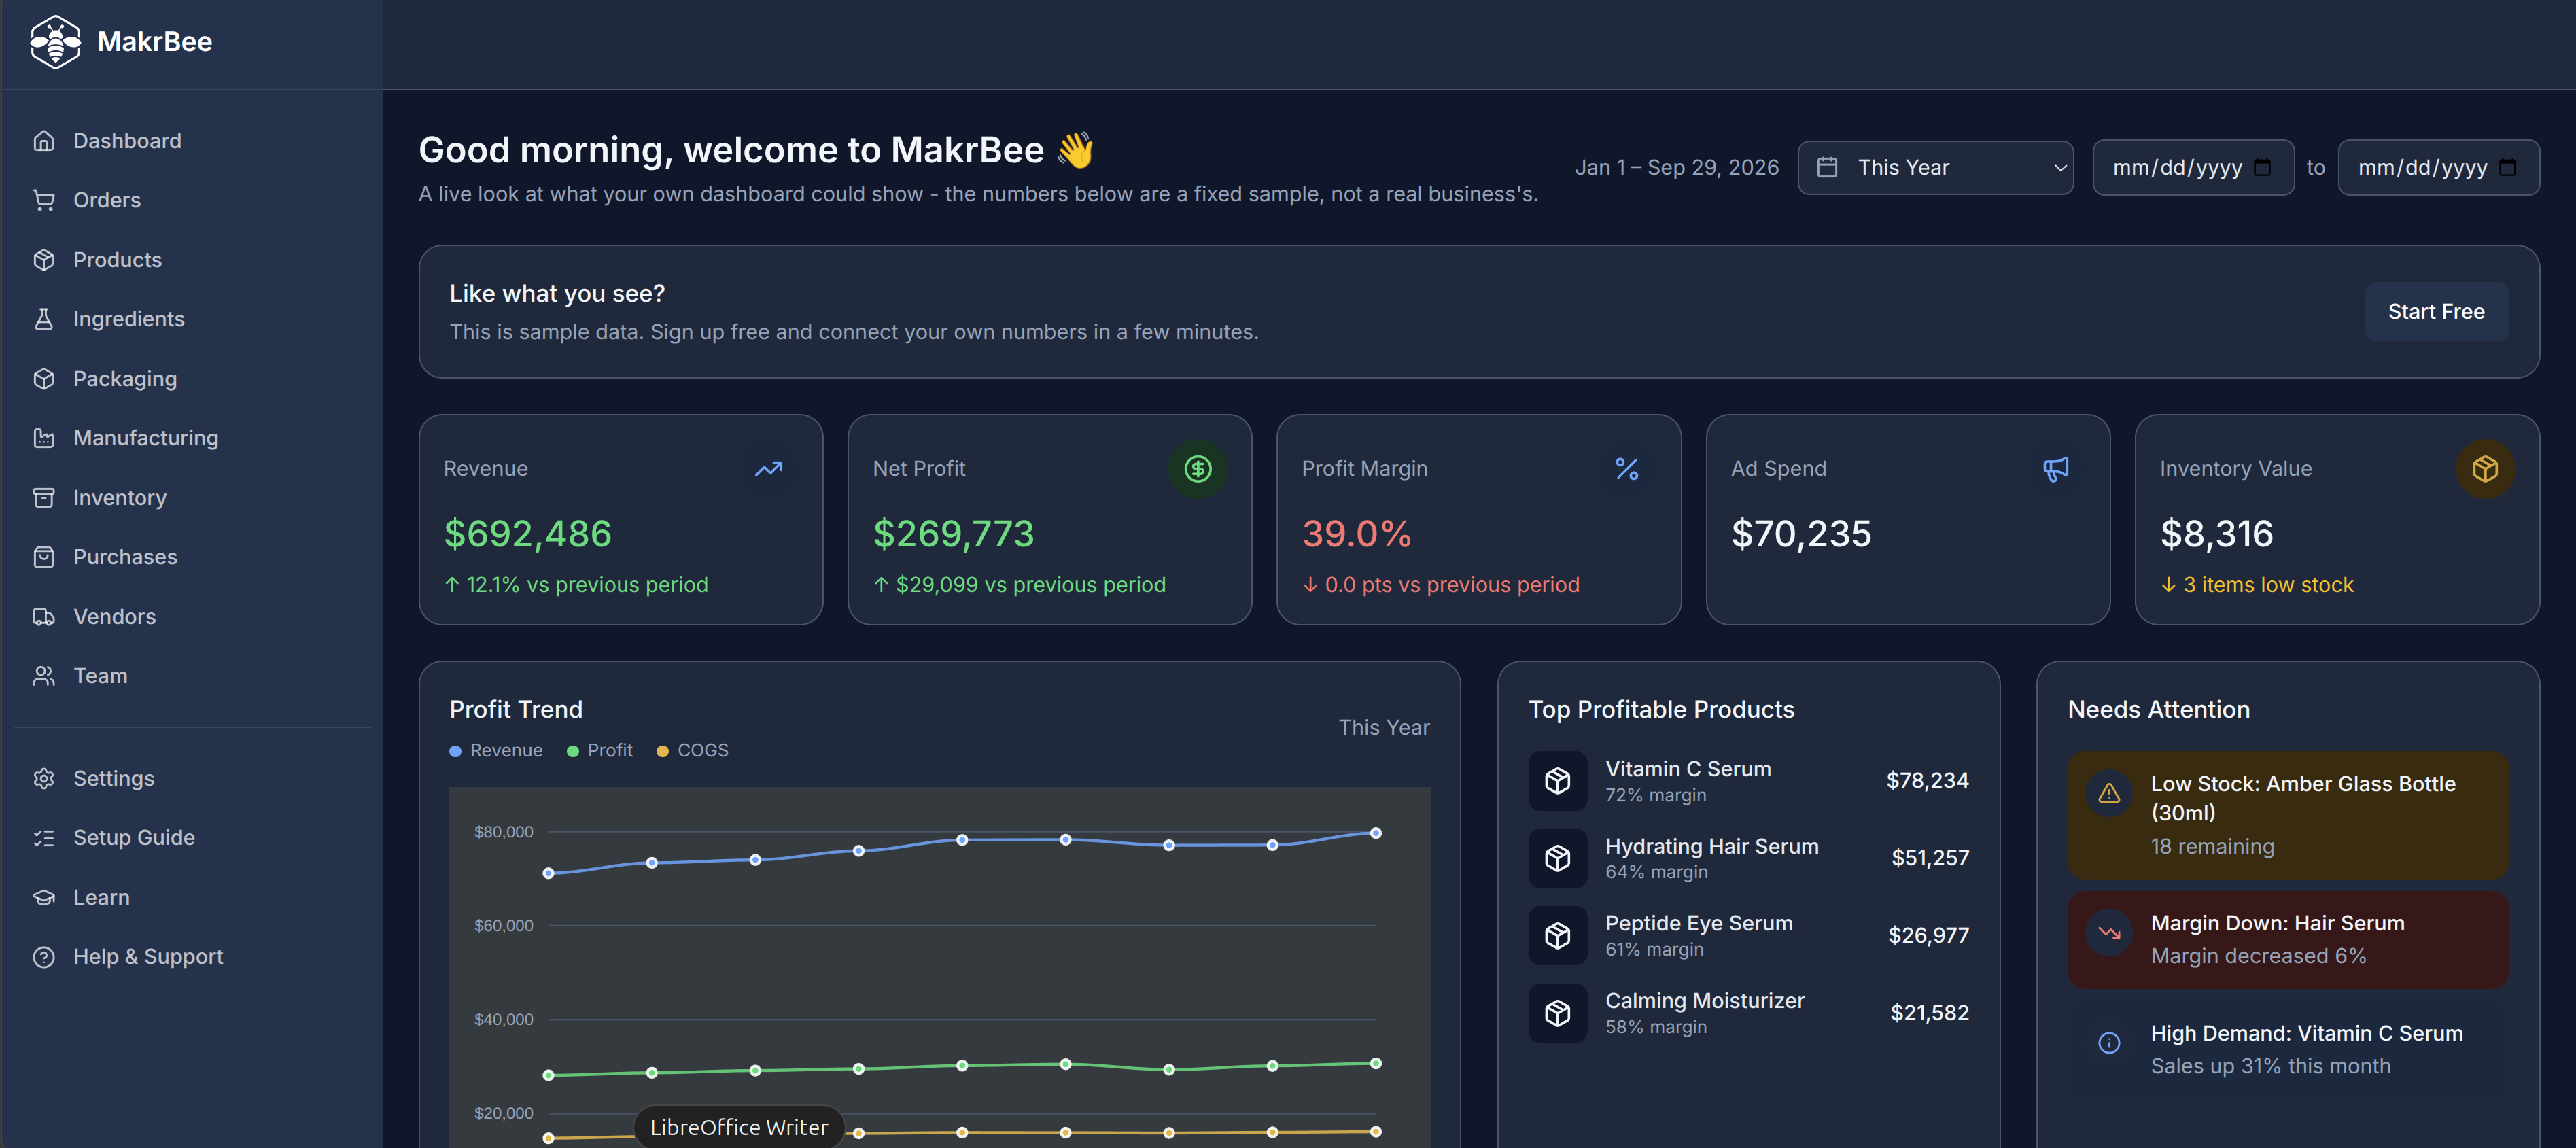Click the Revenue card value $692,486

click(x=527, y=534)
